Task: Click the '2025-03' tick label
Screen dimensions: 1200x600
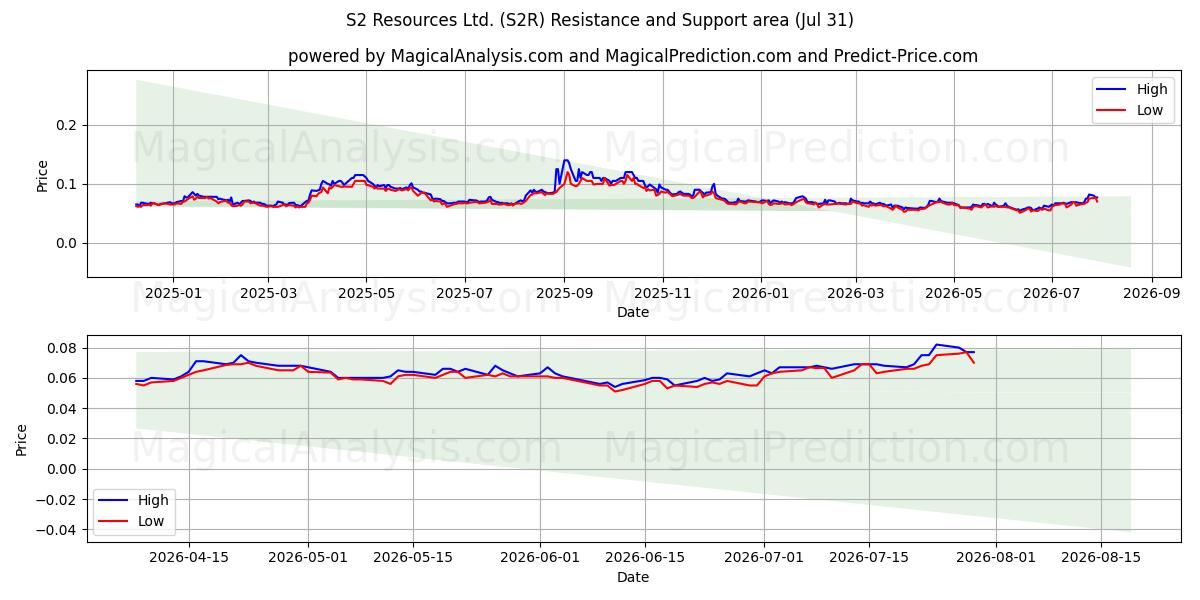Action: (x=268, y=293)
